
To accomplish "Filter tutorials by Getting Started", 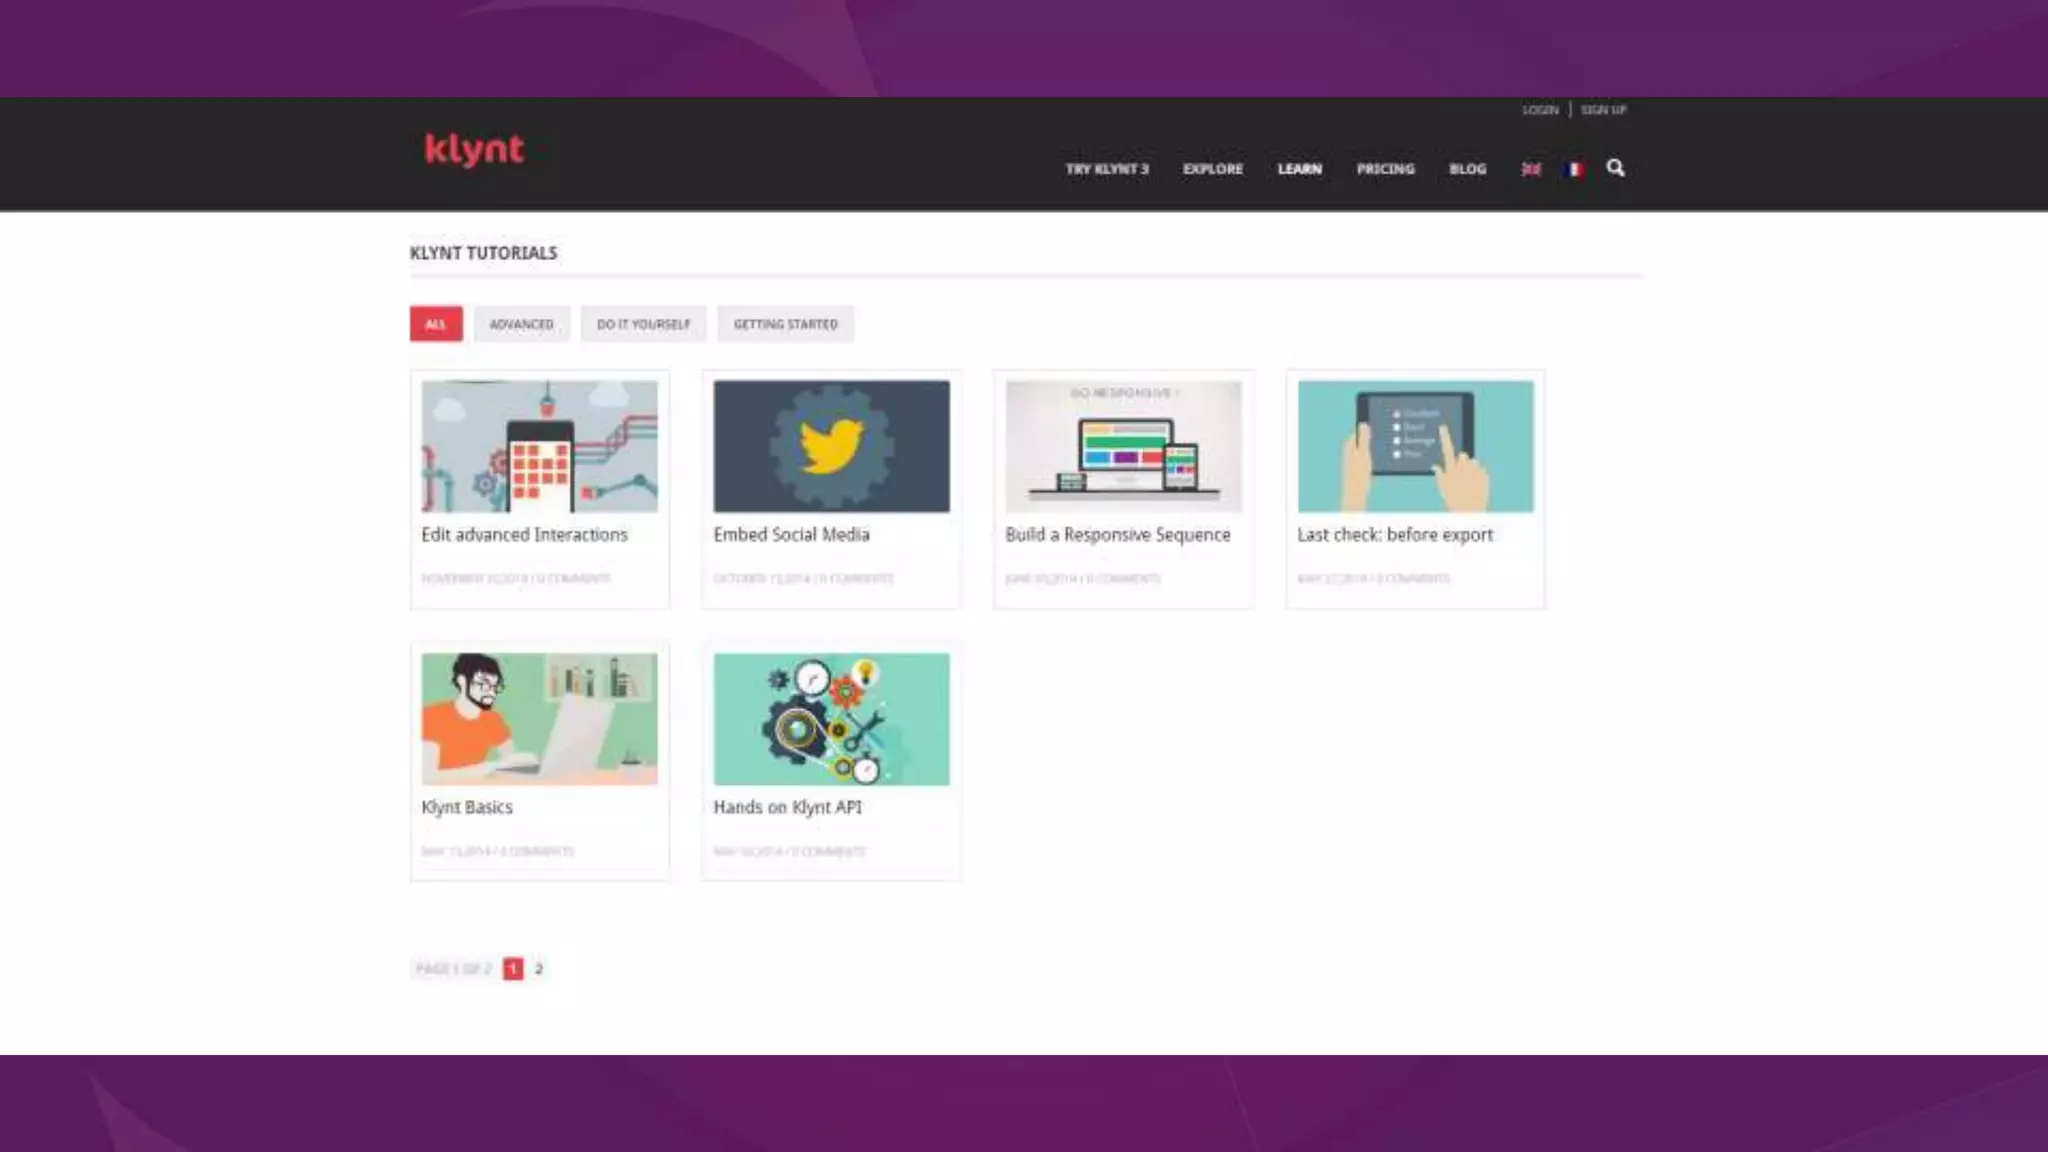I will 785,324.
